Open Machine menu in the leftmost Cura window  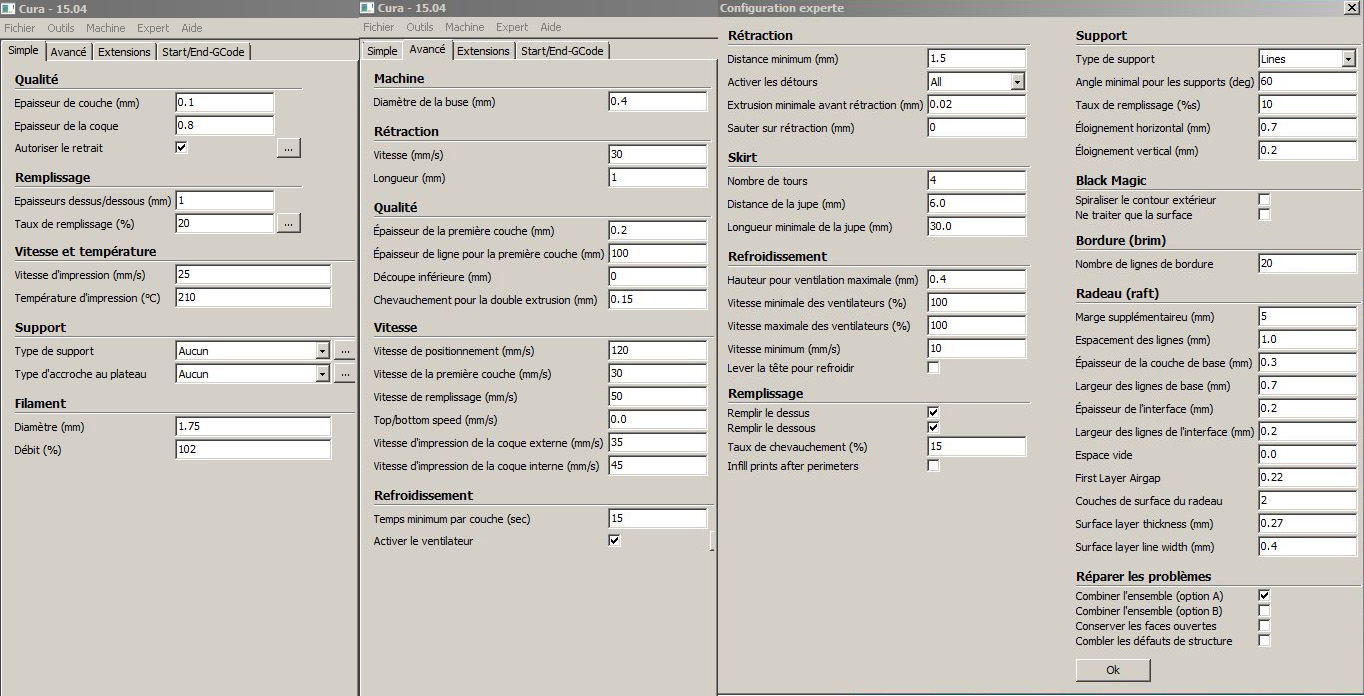[105, 28]
